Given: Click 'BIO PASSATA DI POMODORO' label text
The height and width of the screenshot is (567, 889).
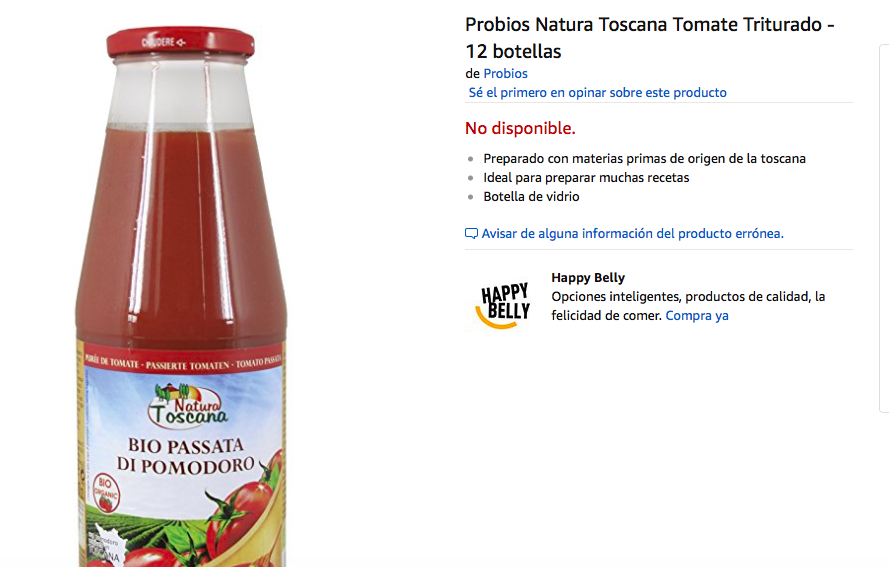Looking at the screenshot, I should point(185,455).
